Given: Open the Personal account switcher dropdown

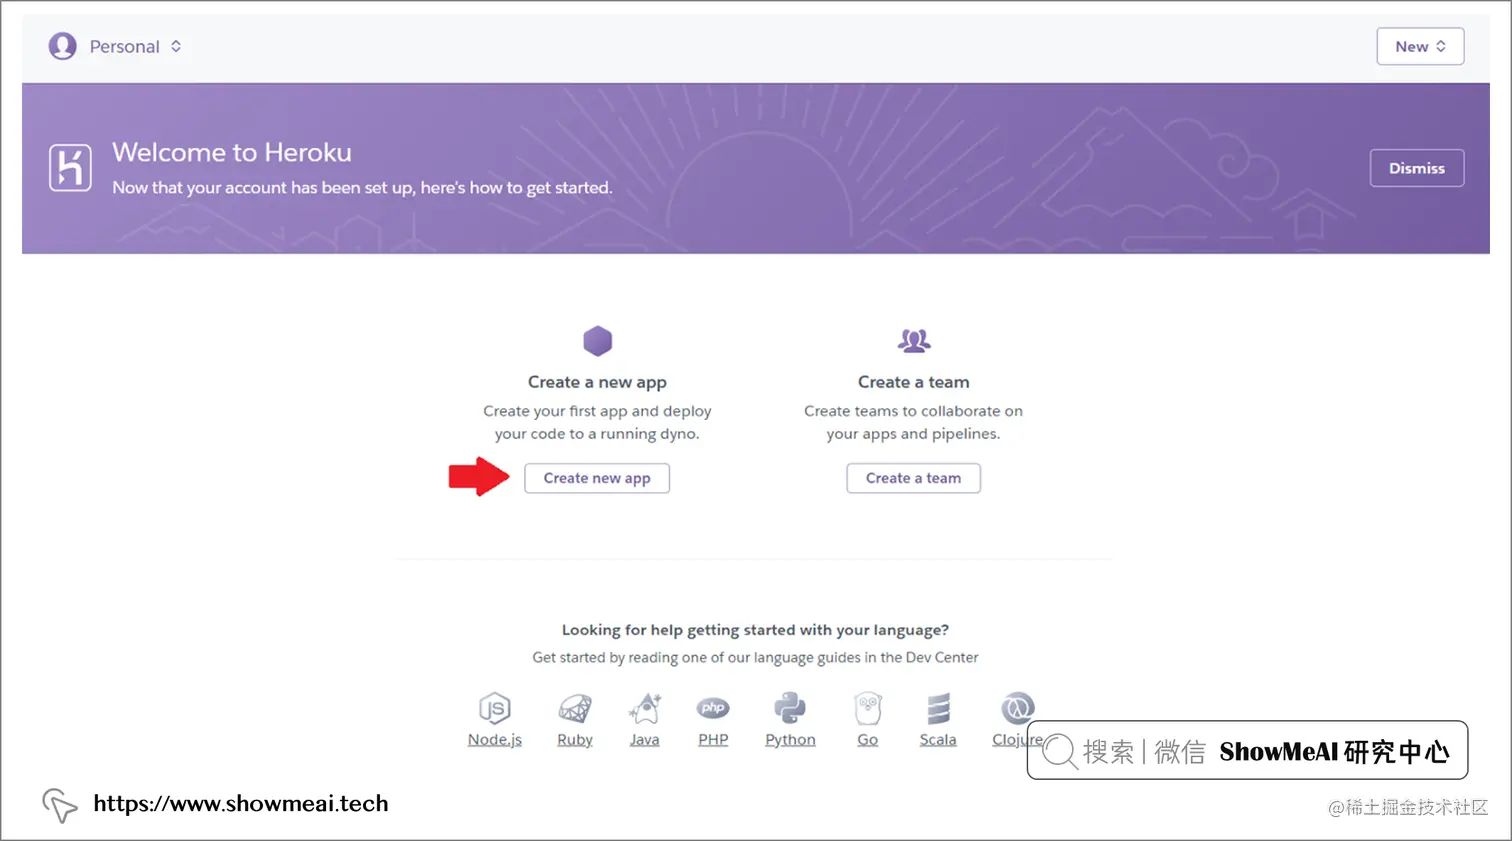Looking at the screenshot, I should tap(115, 46).
